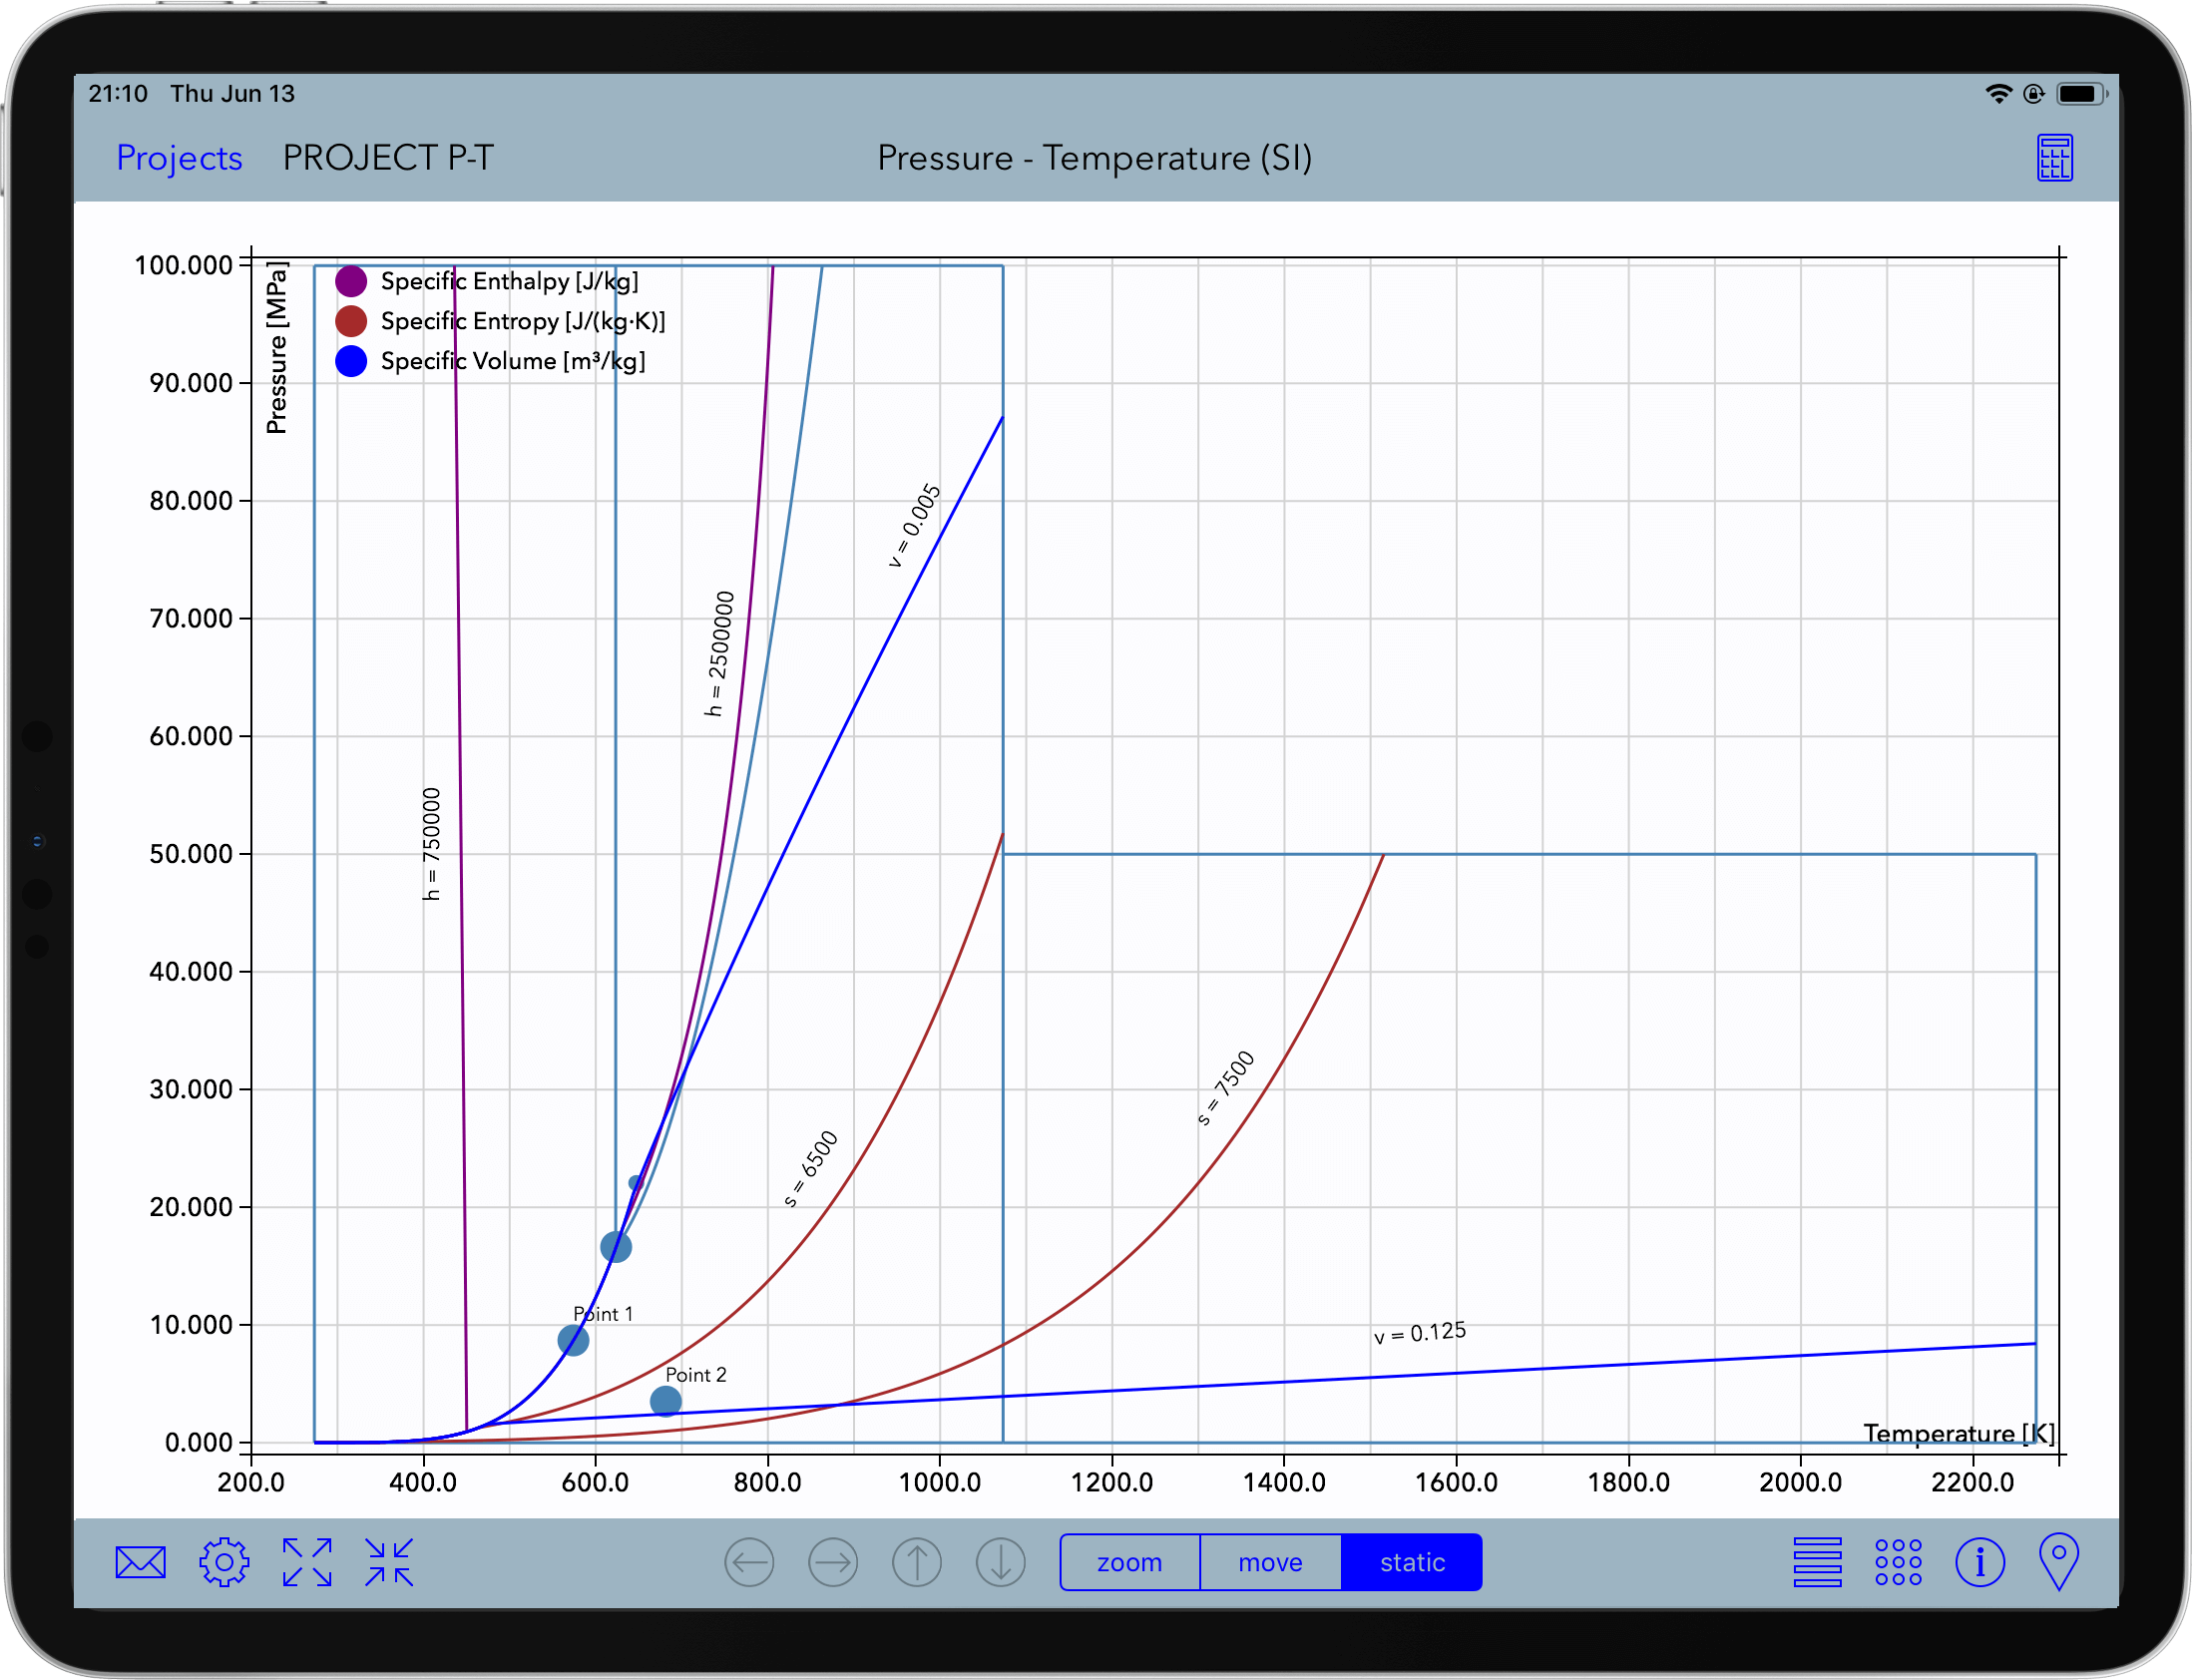Viewport: 2192px width, 1680px height.
Task: Tap the info icon in the bottom toolbar
Action: pos(1980,1561)
